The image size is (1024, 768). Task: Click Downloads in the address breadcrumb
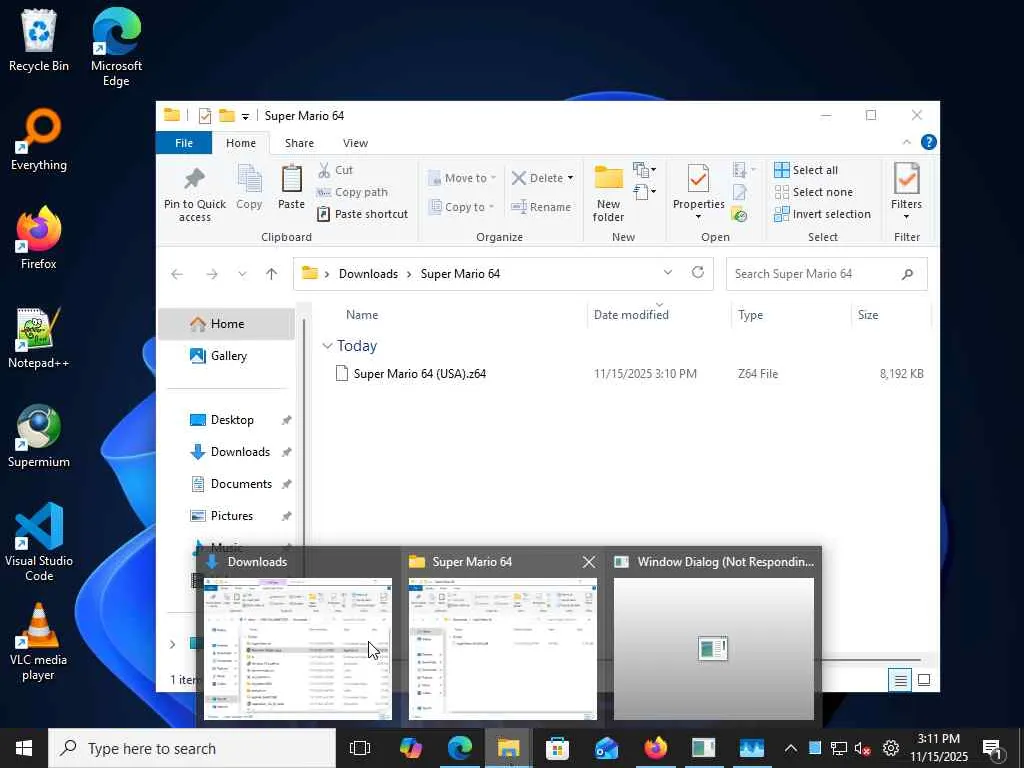368,274
